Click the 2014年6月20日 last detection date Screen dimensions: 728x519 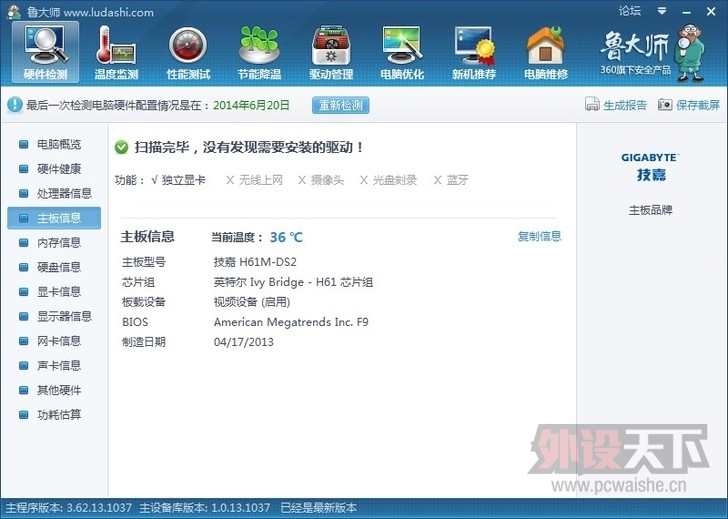251,105
